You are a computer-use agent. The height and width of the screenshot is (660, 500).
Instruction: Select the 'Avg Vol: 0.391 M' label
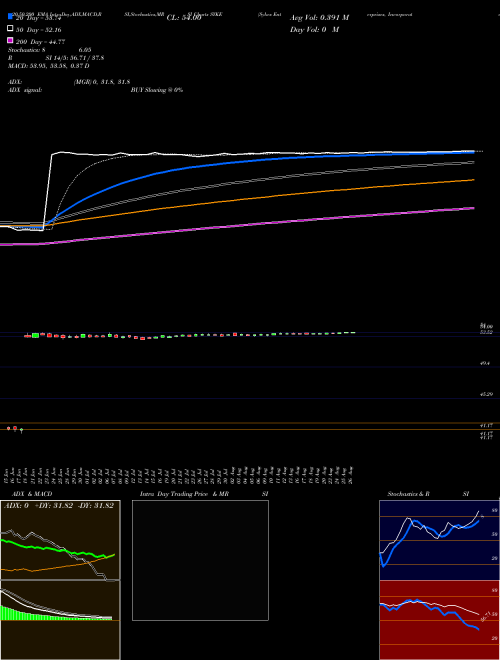point(319,18)
